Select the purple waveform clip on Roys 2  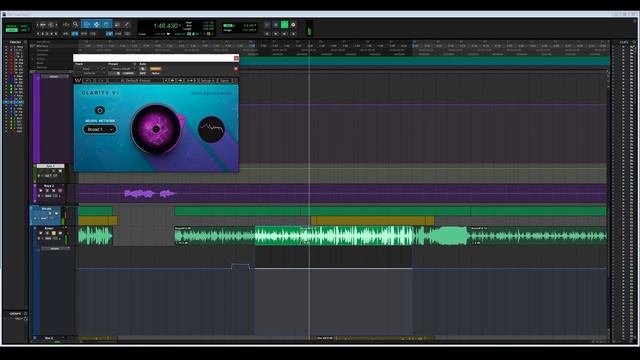pos(150,193)
